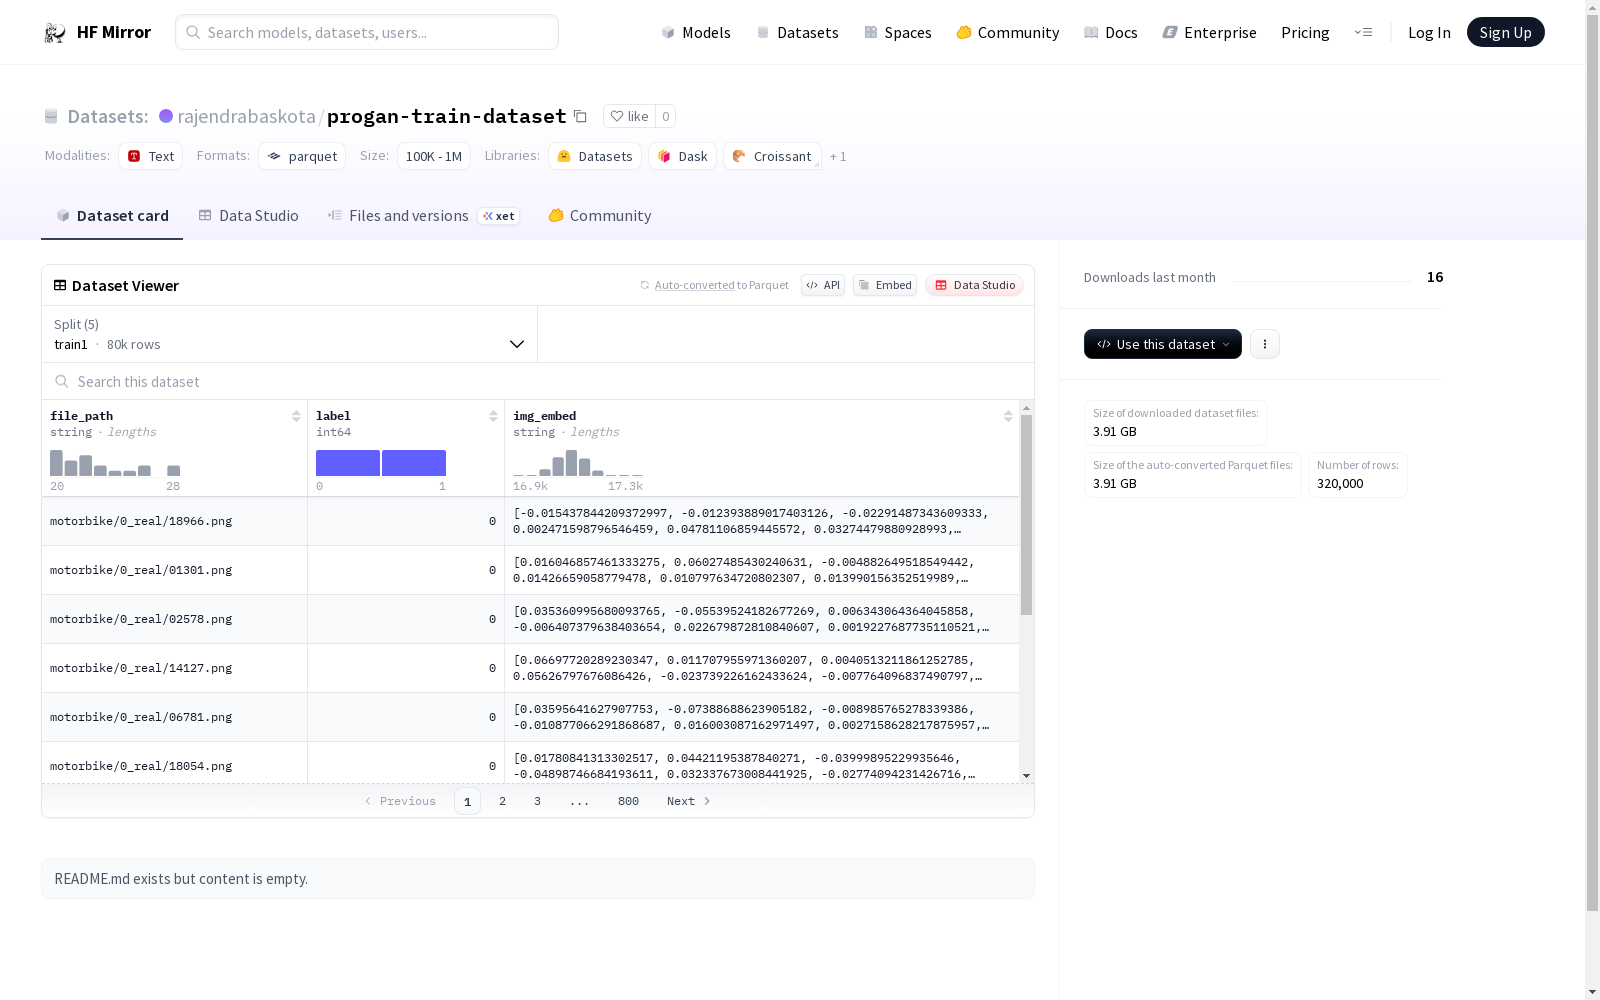Click rajendrabaskota user avatar icon
The image size is (1600, 1000).
point(166,116)
